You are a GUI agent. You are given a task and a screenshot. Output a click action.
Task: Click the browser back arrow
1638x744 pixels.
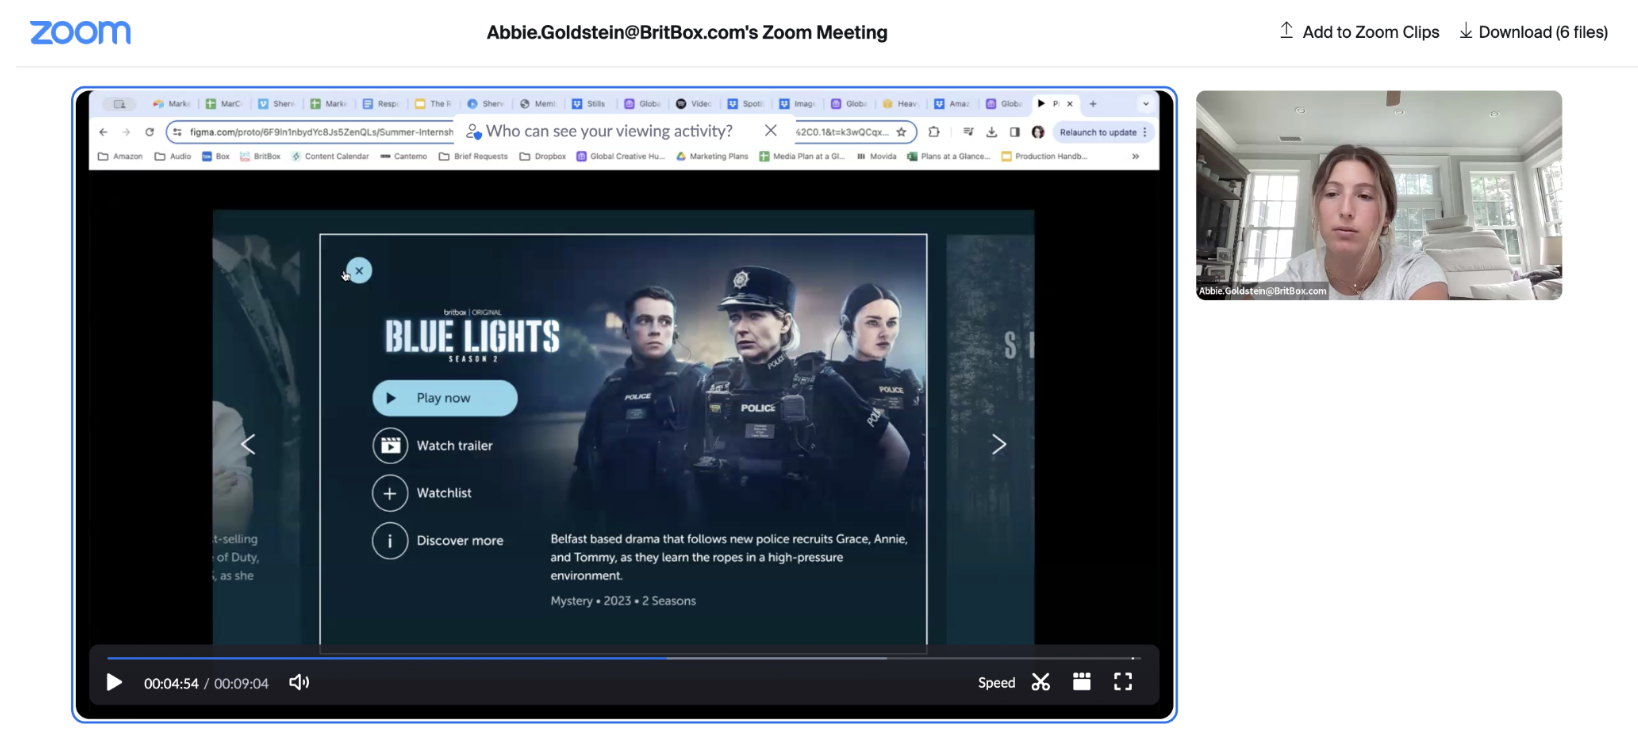103,132
